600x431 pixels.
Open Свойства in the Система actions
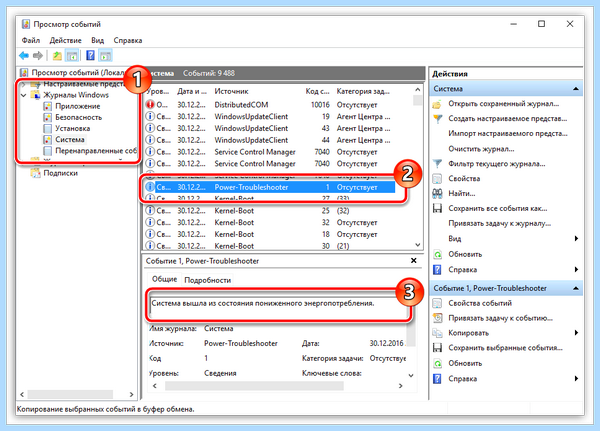[x=464, y=179]
